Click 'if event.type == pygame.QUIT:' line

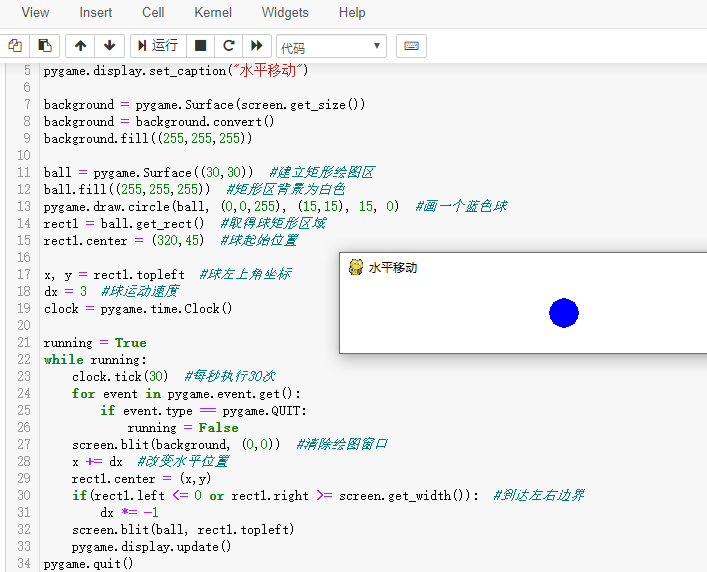(x=203, y=411)
